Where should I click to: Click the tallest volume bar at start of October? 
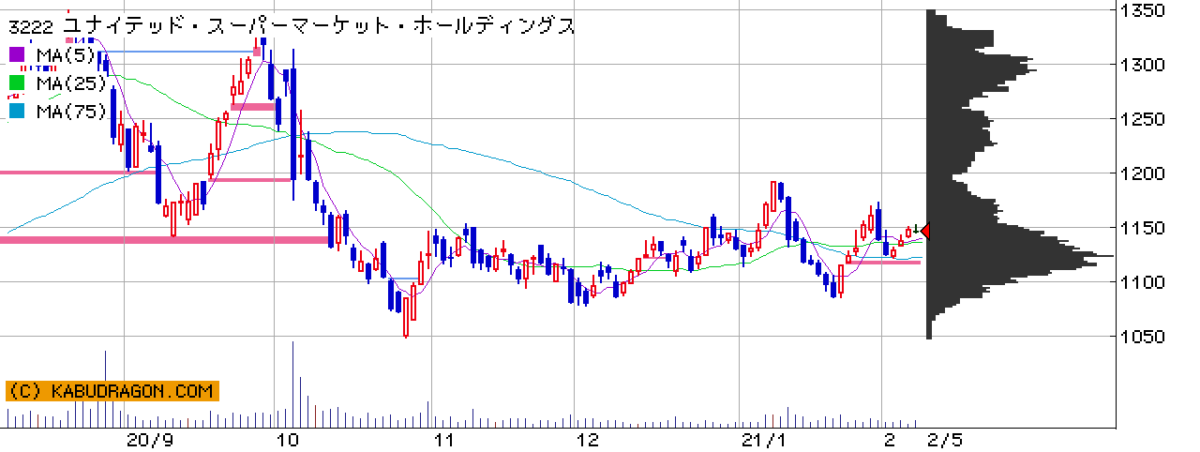(293, 385)
